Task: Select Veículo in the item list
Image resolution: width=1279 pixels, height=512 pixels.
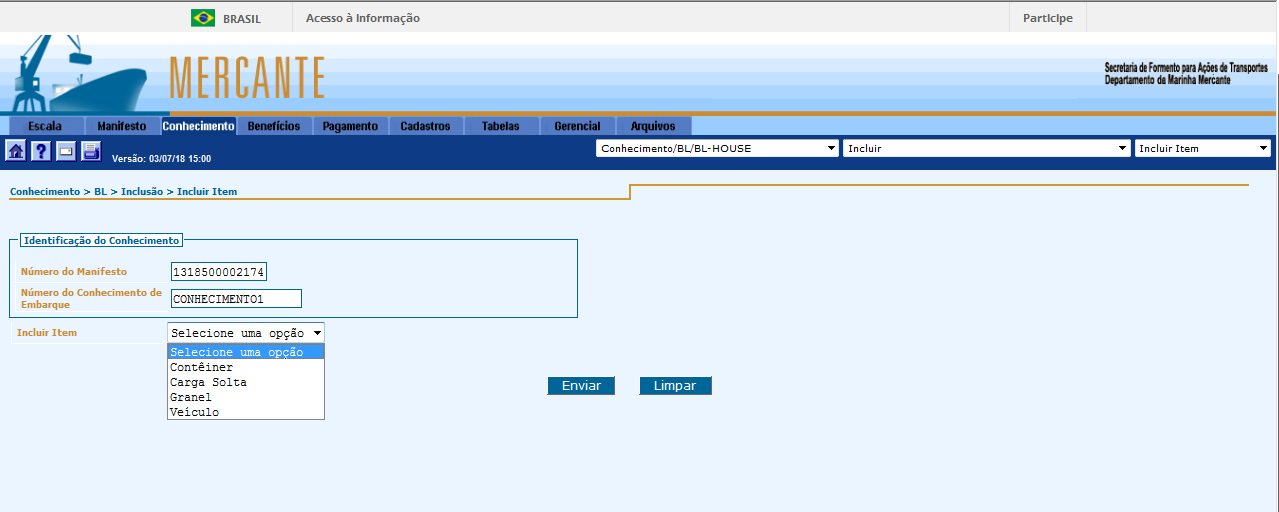Action: (194, 412)
